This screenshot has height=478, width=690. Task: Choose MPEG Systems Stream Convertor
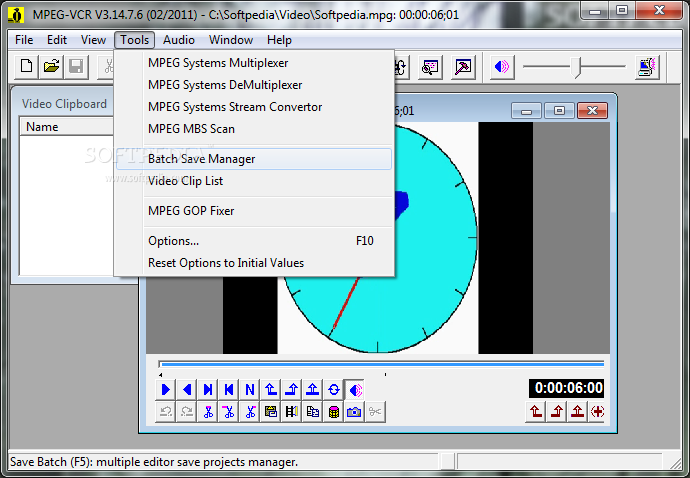tap(254, 107)
